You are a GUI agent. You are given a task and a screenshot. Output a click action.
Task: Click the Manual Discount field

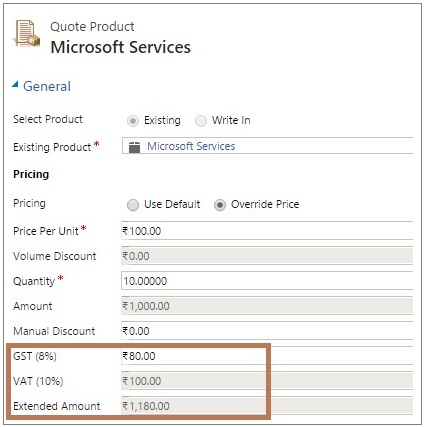[x=267, y=331]
